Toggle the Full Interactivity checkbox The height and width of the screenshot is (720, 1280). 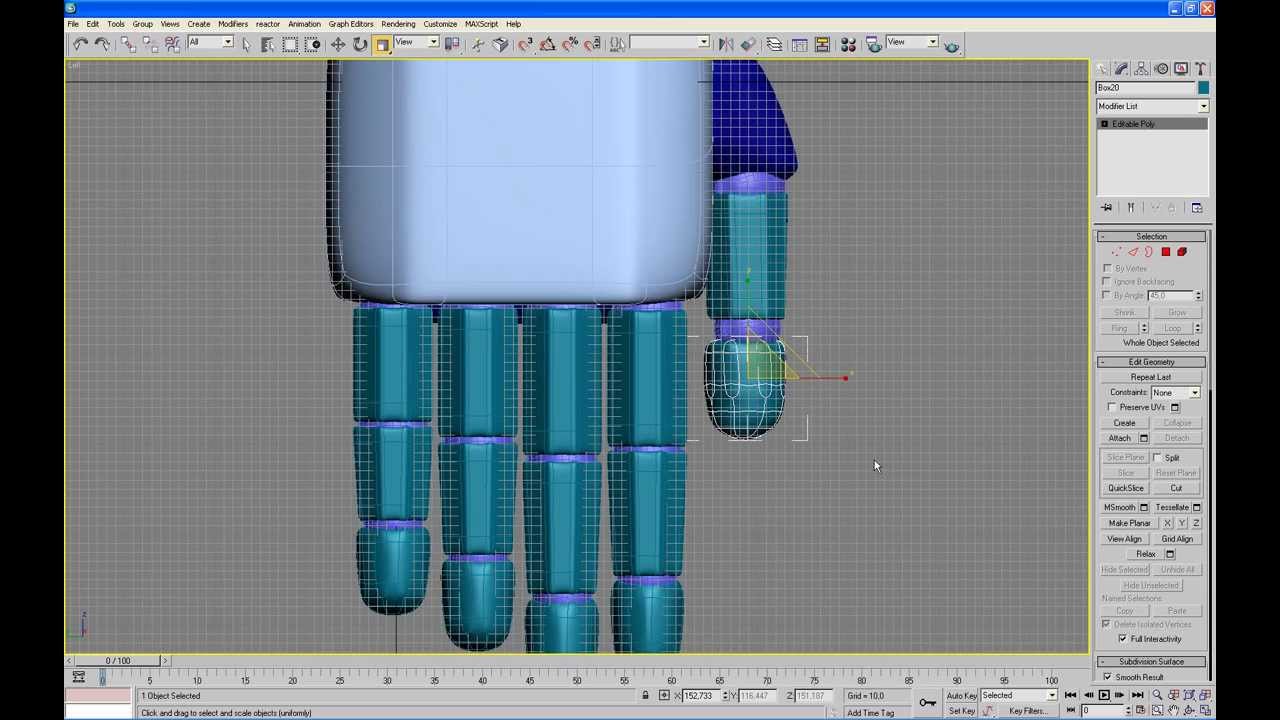point(1123,639)
